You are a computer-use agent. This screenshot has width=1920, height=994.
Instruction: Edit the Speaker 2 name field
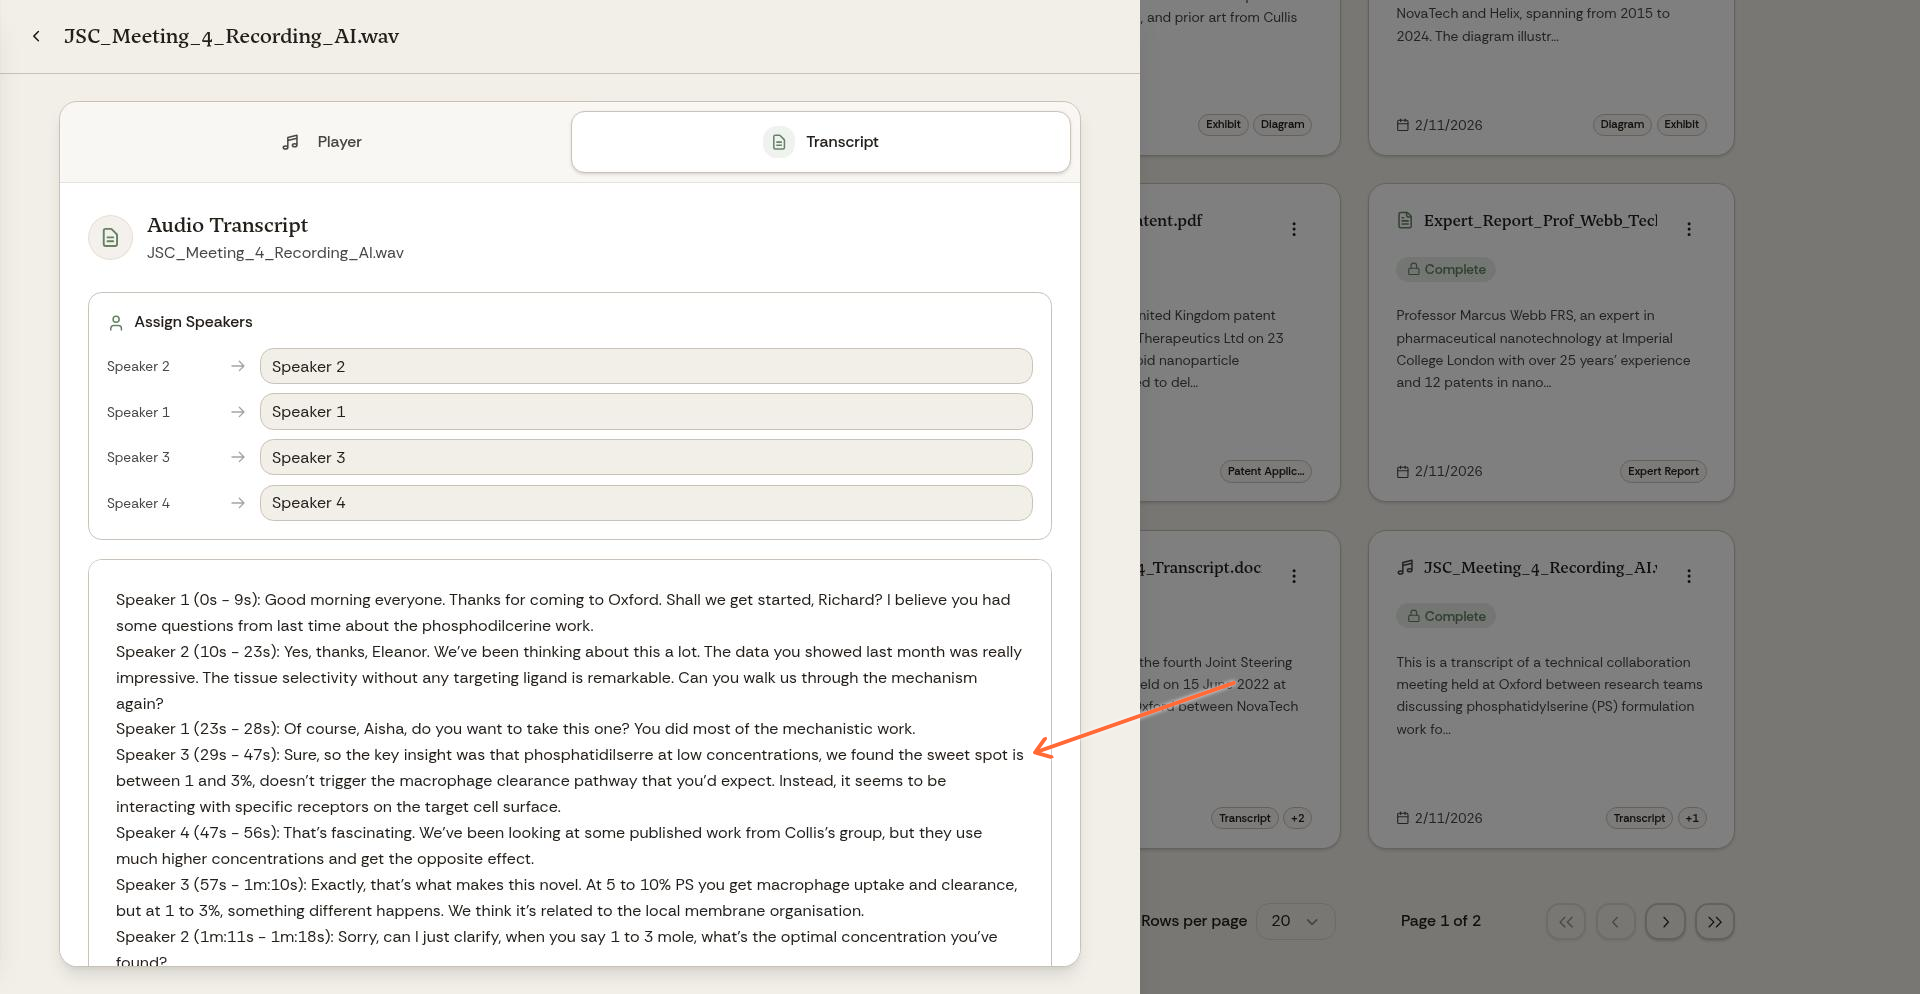[x=645, y=366]
